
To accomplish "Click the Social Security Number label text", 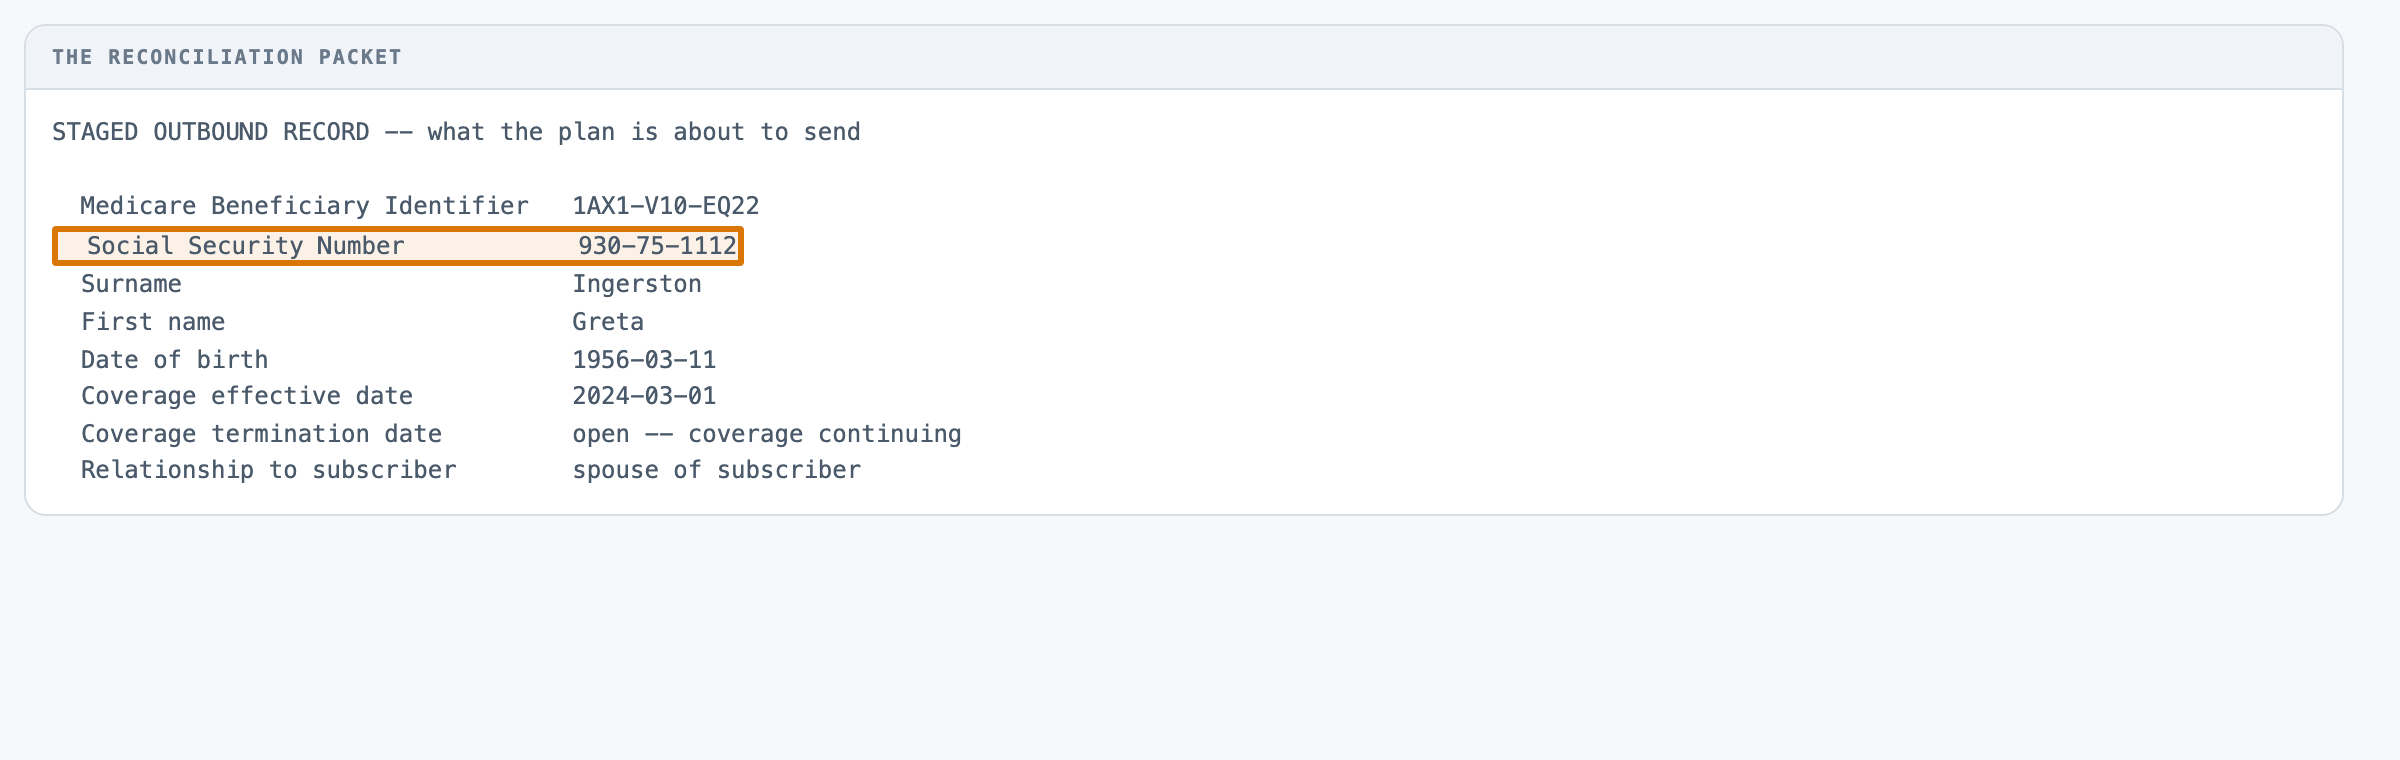I will pos(246,246).
